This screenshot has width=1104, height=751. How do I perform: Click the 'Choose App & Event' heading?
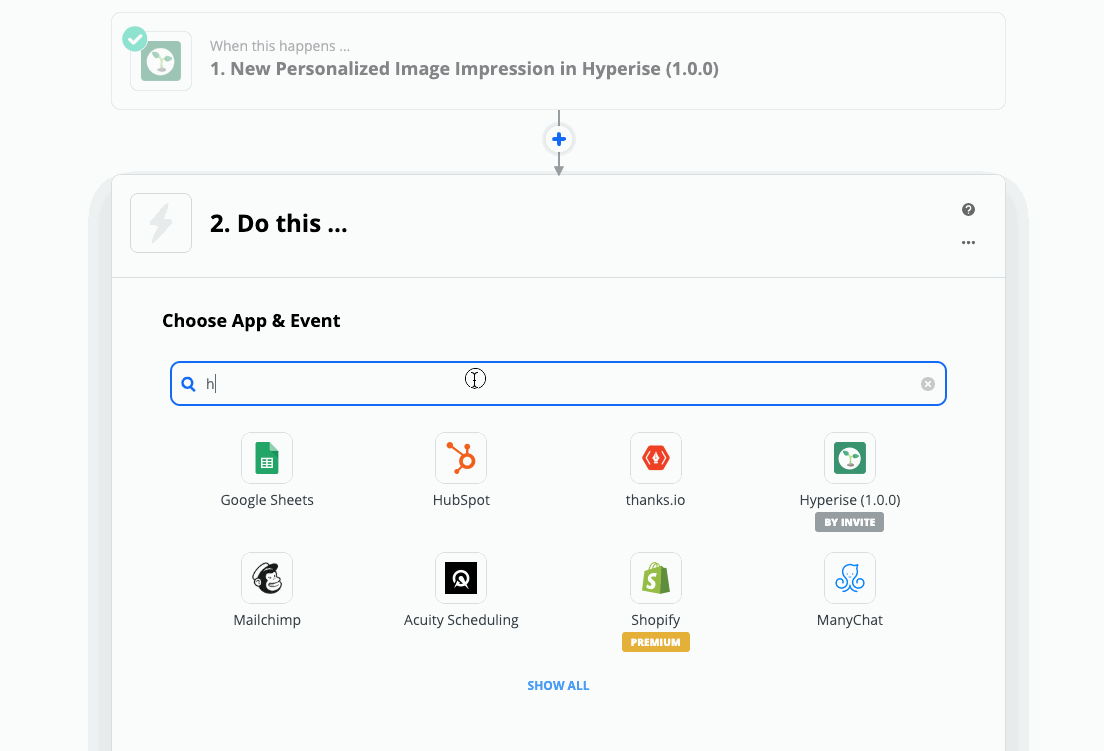251,321
